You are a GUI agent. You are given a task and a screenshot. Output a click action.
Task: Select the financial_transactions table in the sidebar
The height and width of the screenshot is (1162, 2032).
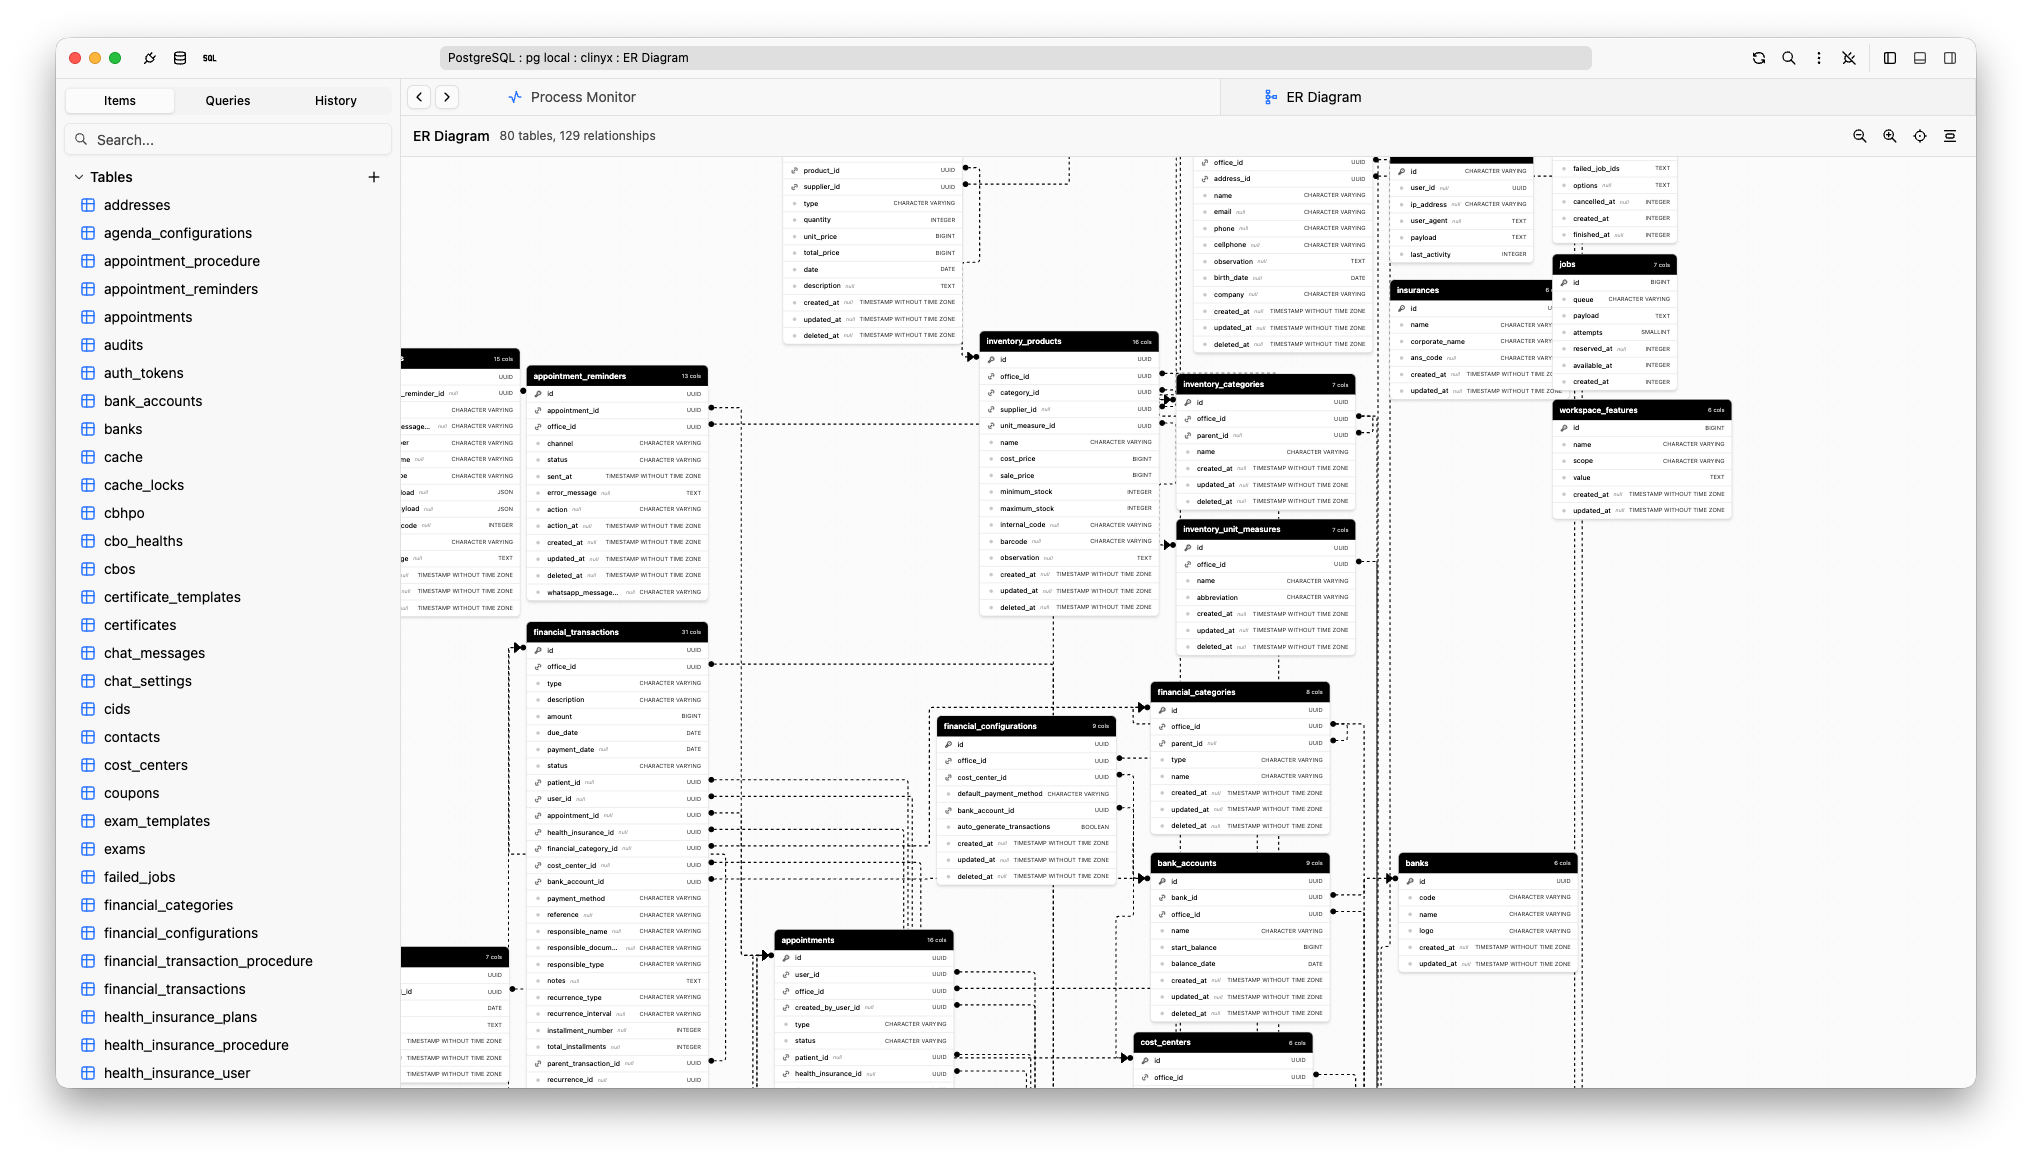coord(174,989)
